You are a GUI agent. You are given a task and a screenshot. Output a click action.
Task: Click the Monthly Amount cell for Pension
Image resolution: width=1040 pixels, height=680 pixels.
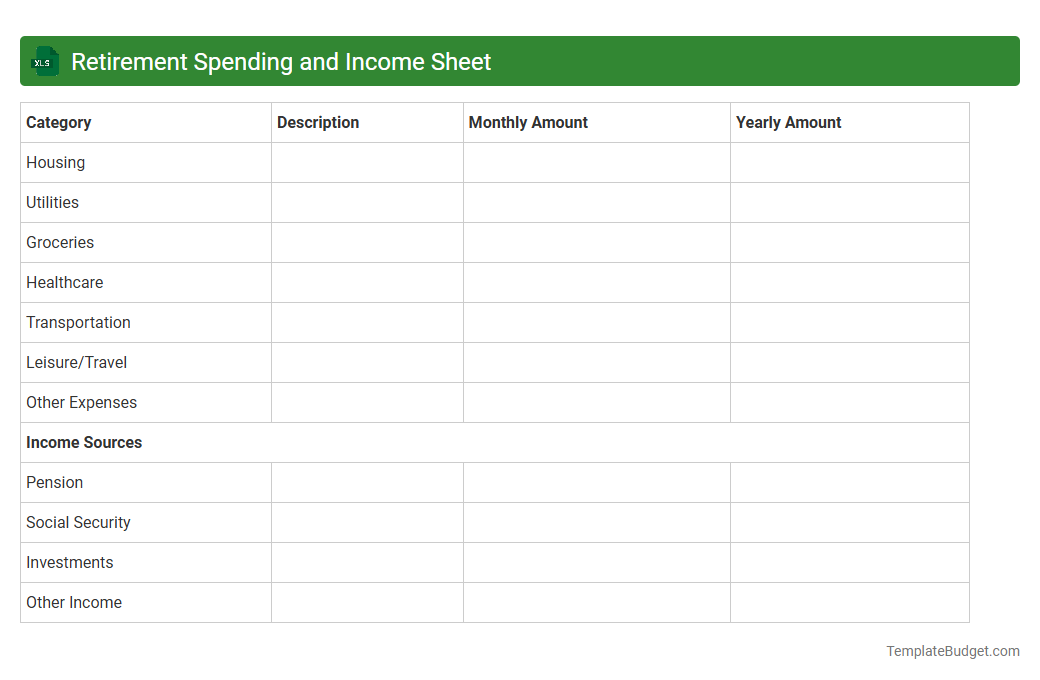point(596,482)
